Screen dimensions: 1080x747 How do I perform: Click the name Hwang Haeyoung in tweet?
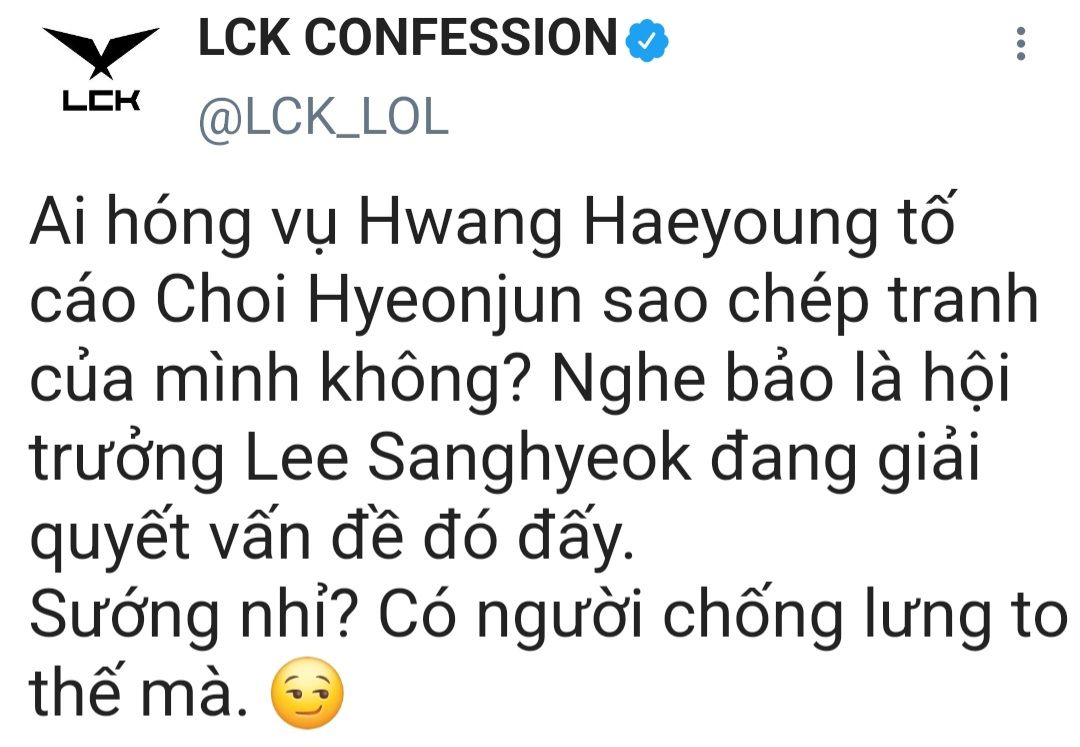(619, 225)
